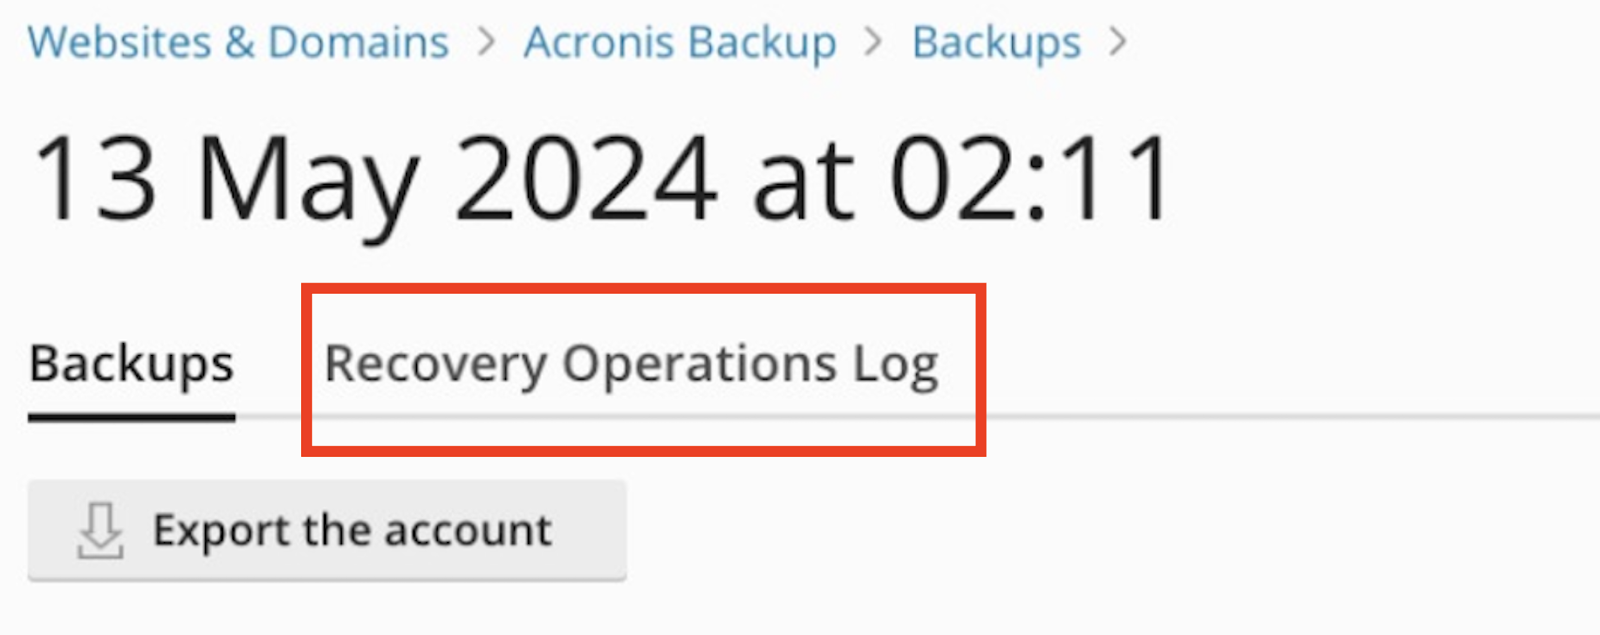The image size is (1600, 635).
Task: Go back to the Backups list breadcrumb
Action: tap(997, 44)
